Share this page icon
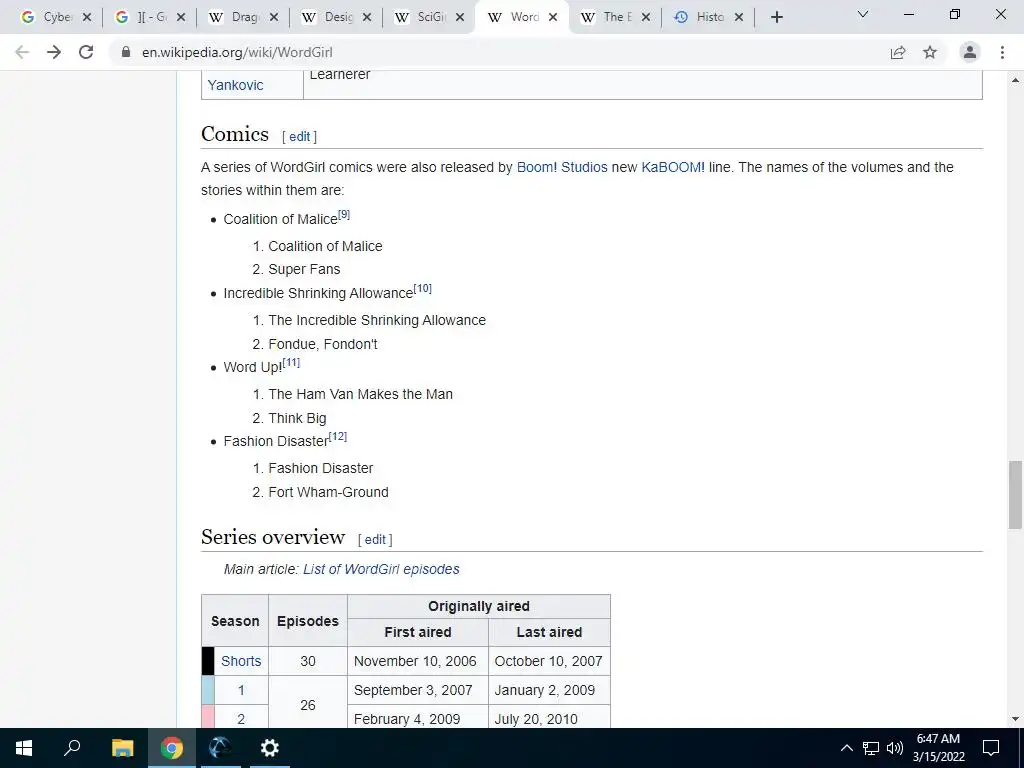Image resolution: width=1024 pixels, height=768 pixels. (x=898, y=52)
